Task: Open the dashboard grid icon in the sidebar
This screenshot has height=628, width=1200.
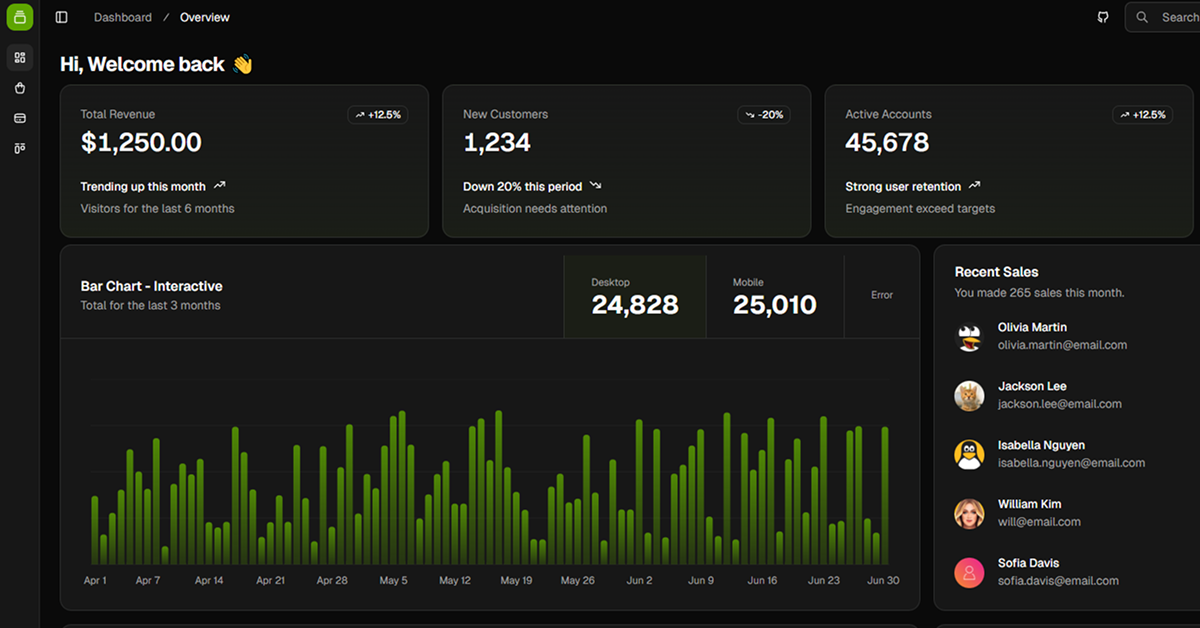Action: (x=19, y=57)
